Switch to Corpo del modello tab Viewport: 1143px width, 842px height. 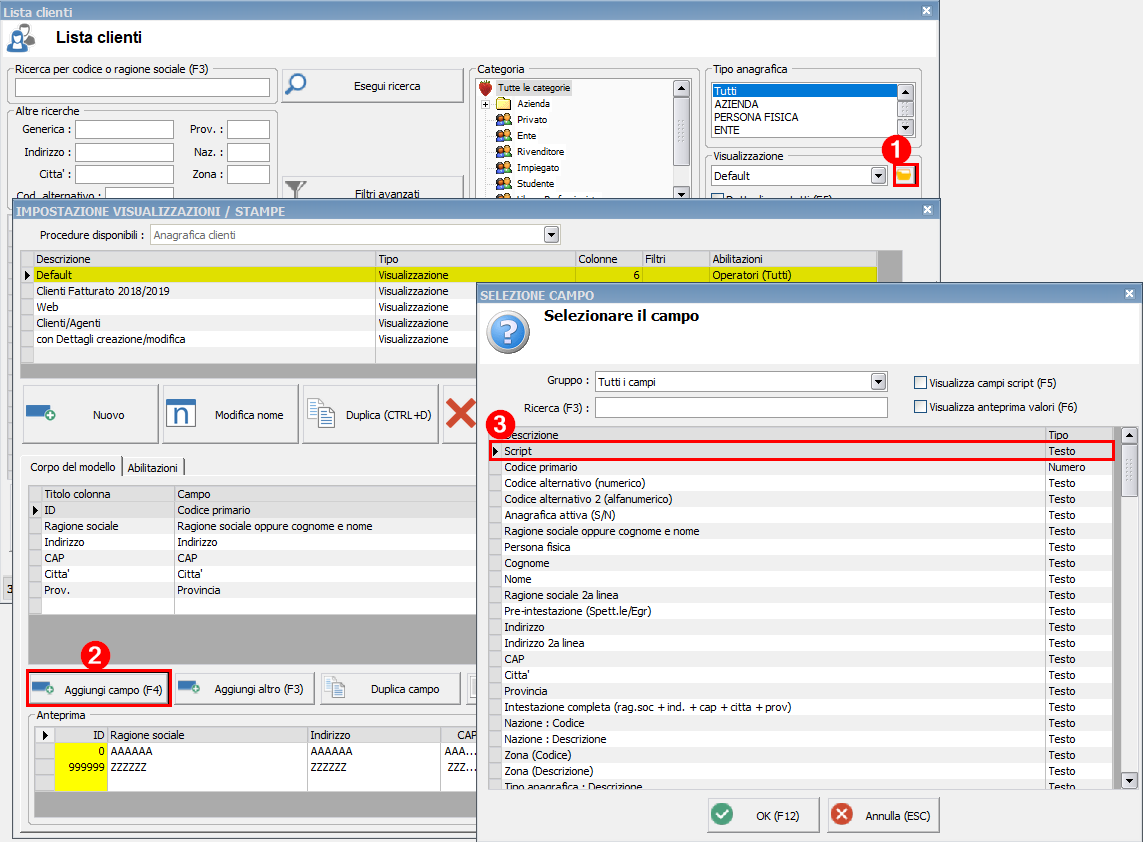[73, 467]
